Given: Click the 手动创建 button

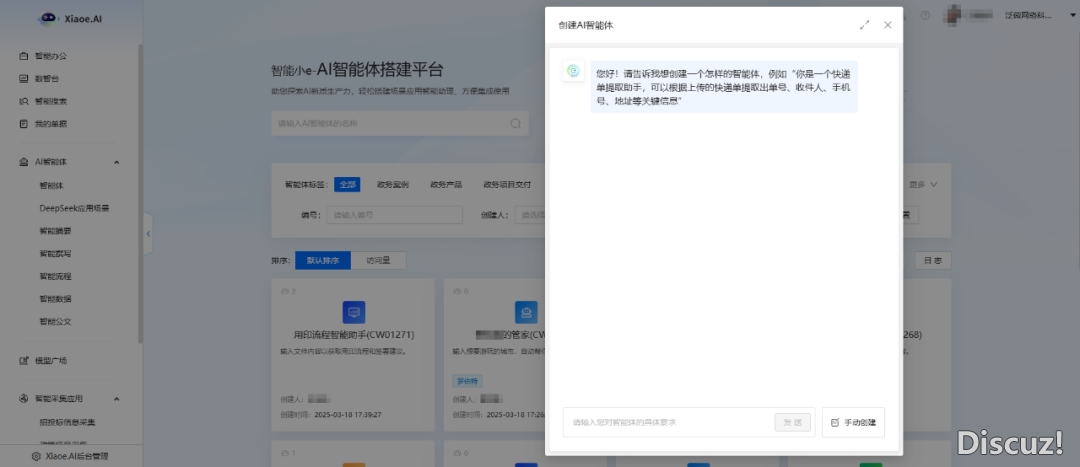Looking at the screenshot, I should [853, 422].
